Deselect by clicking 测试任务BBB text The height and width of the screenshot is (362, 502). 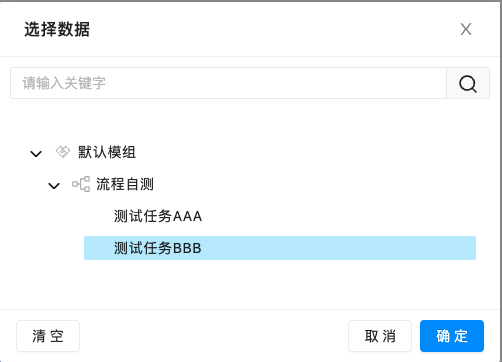pyautogui.click(x=158, y=248)
